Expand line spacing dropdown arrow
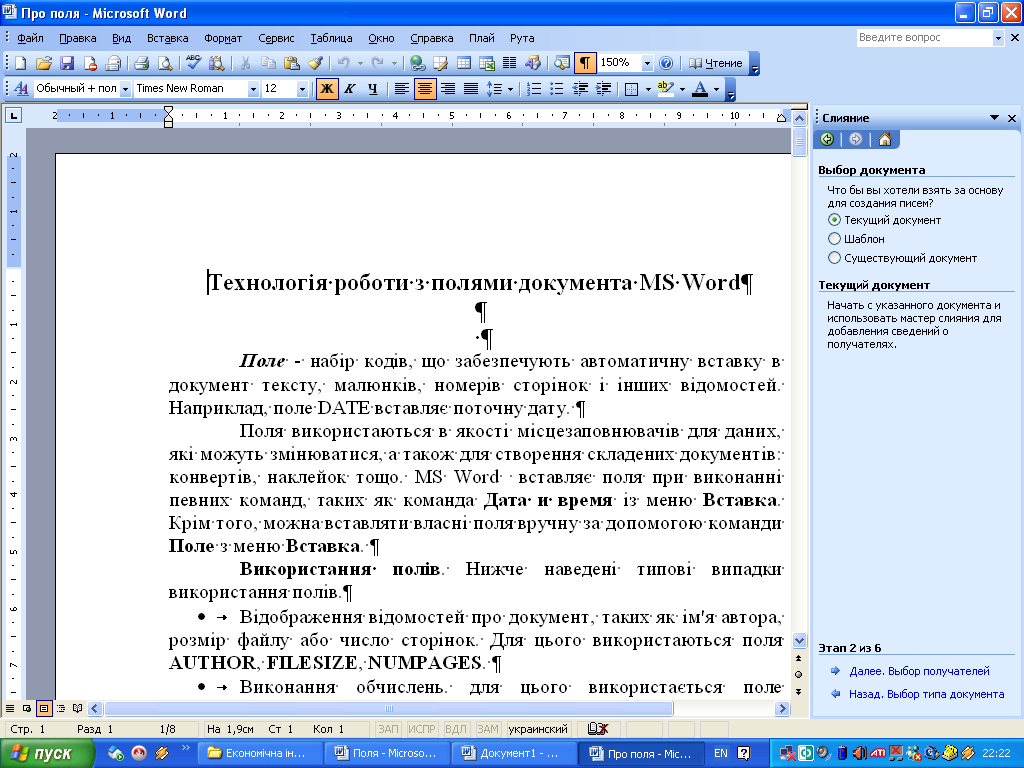The height and width of the screenshot is (768, 1024). [510, 88]
